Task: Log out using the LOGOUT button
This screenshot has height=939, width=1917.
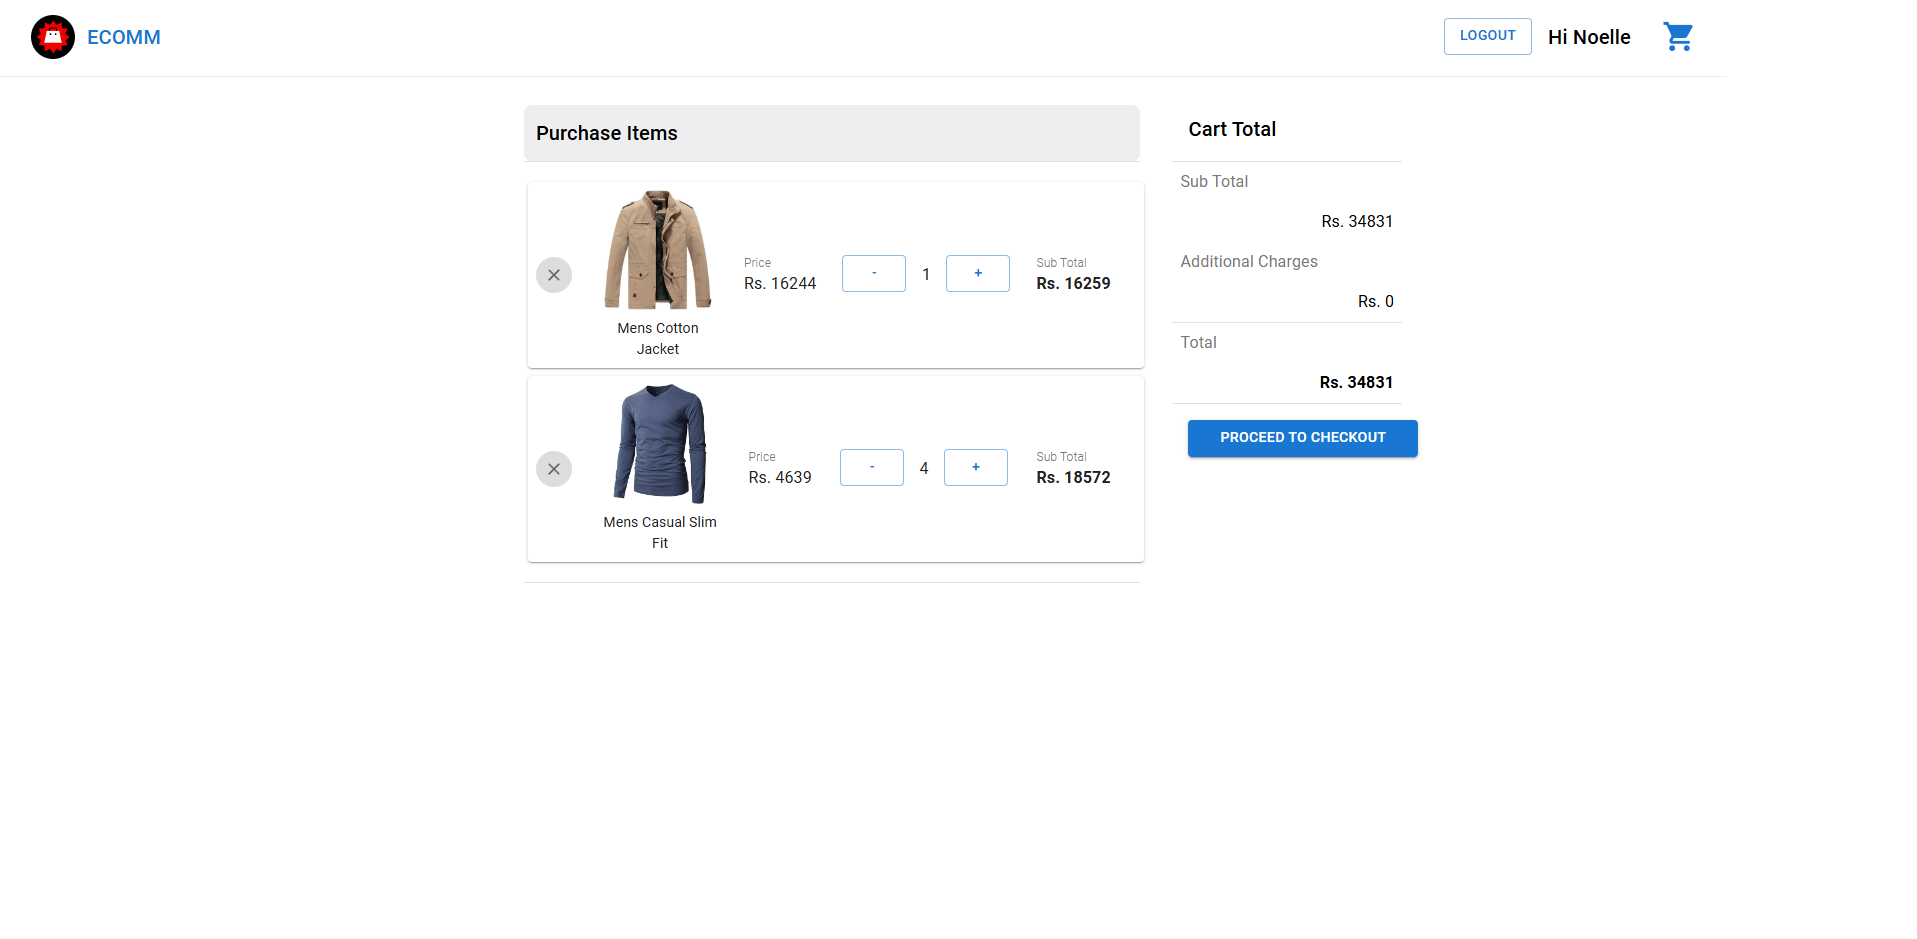Action: tap(1487, 36)
